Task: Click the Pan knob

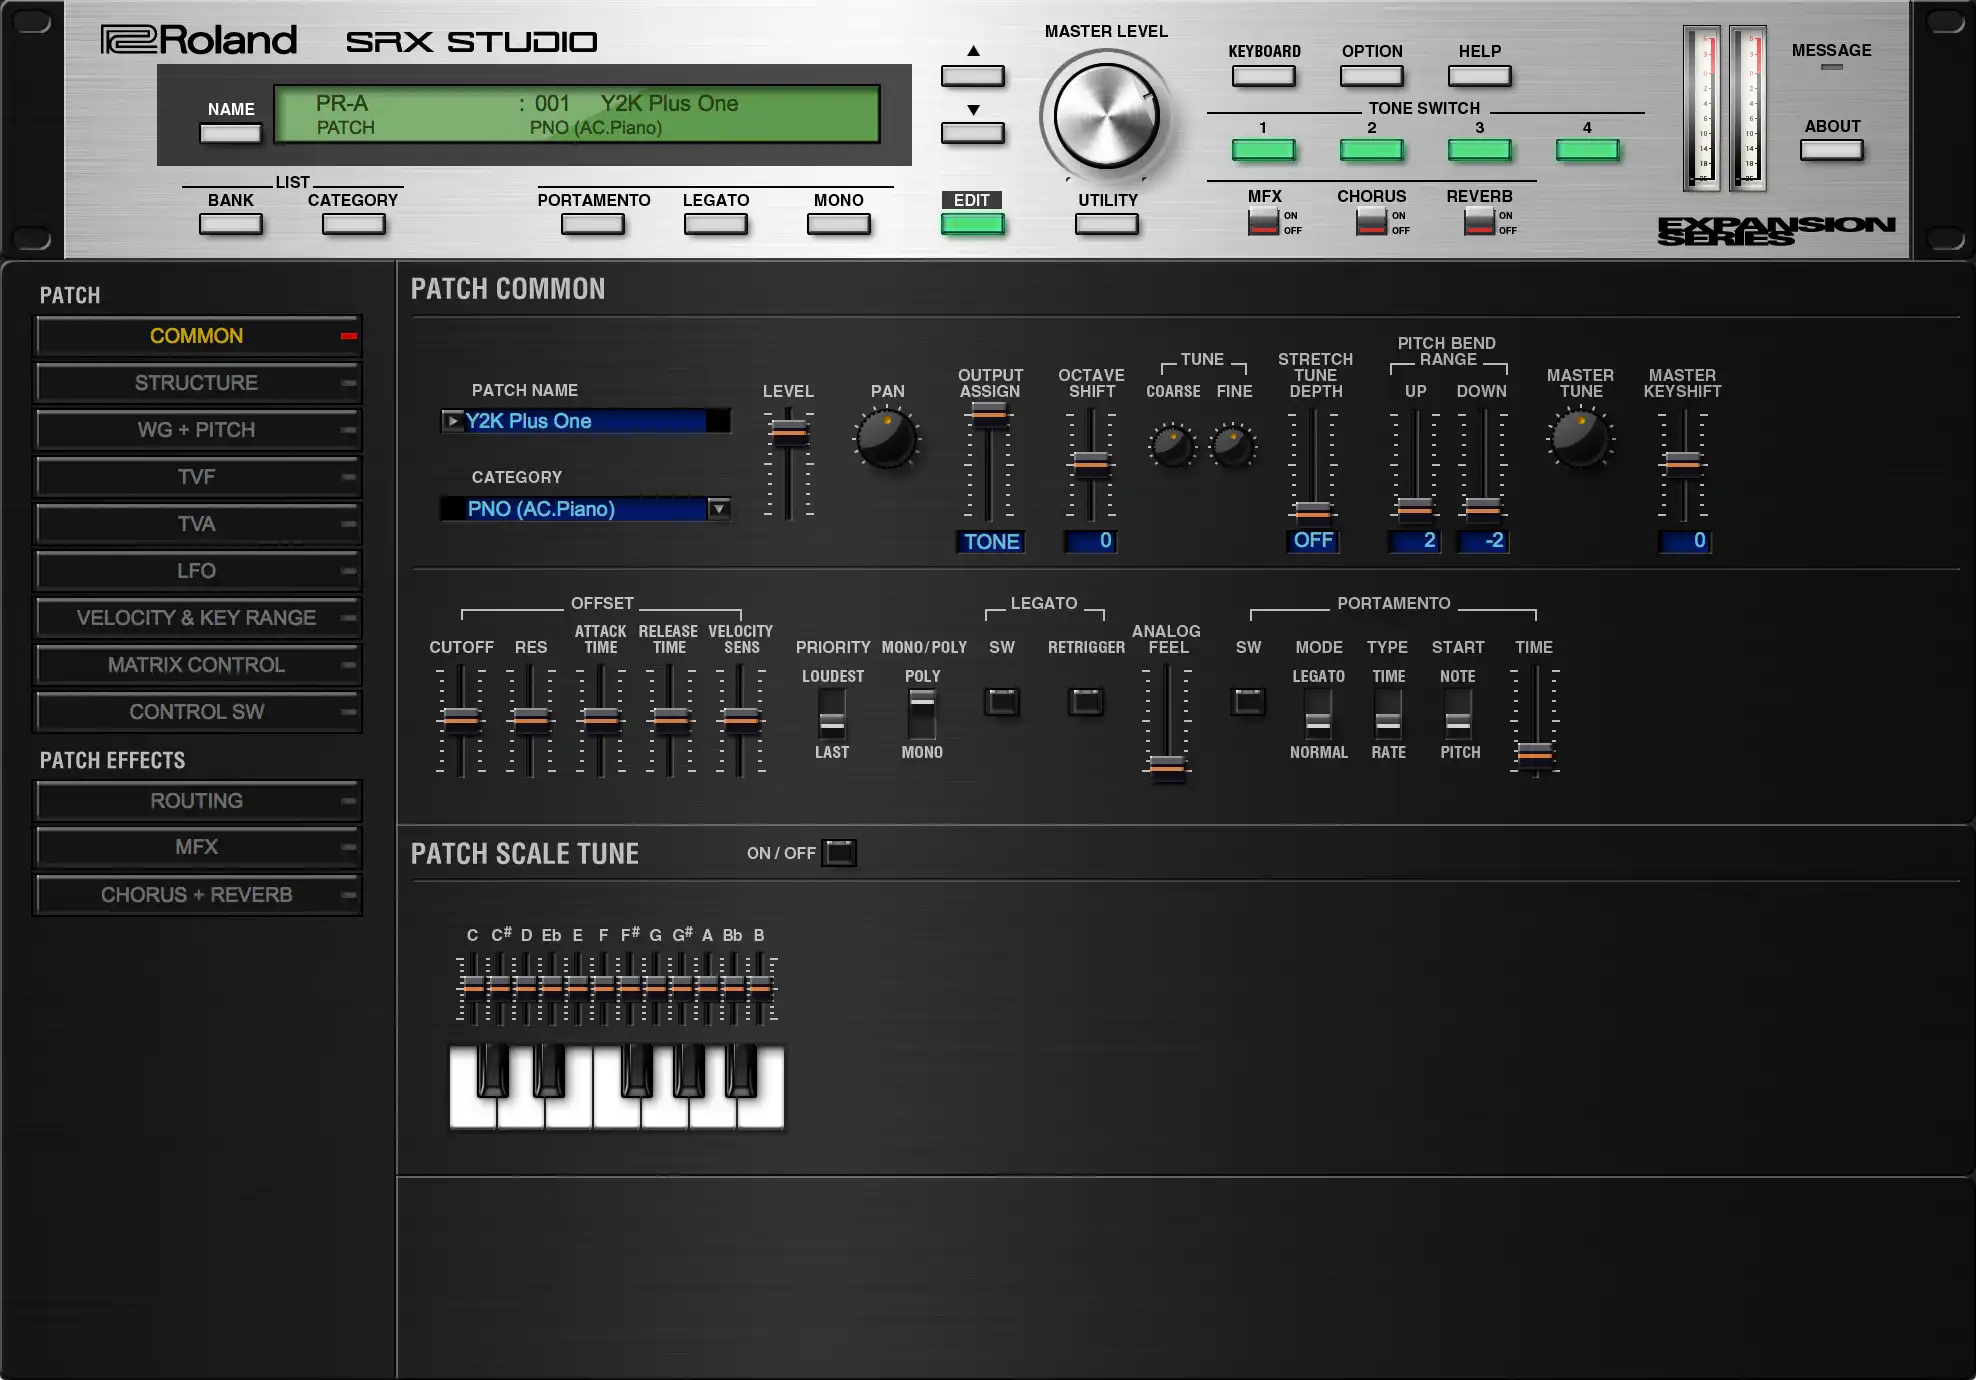Action: (886, 440)
